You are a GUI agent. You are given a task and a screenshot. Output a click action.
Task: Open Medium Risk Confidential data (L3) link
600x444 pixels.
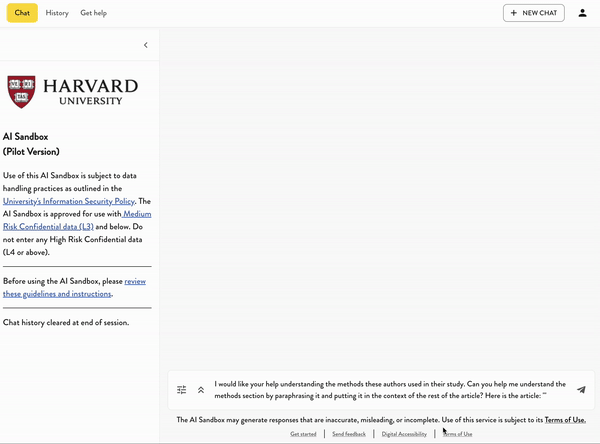point(77,220)
